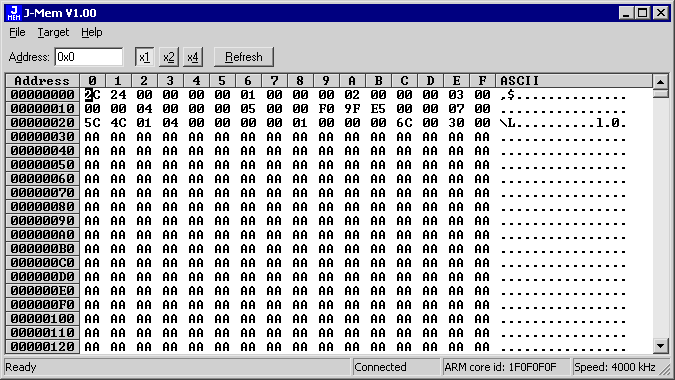Minimize the J-Mem window
Screen dimensions: 675x380
tap(626, 13)
